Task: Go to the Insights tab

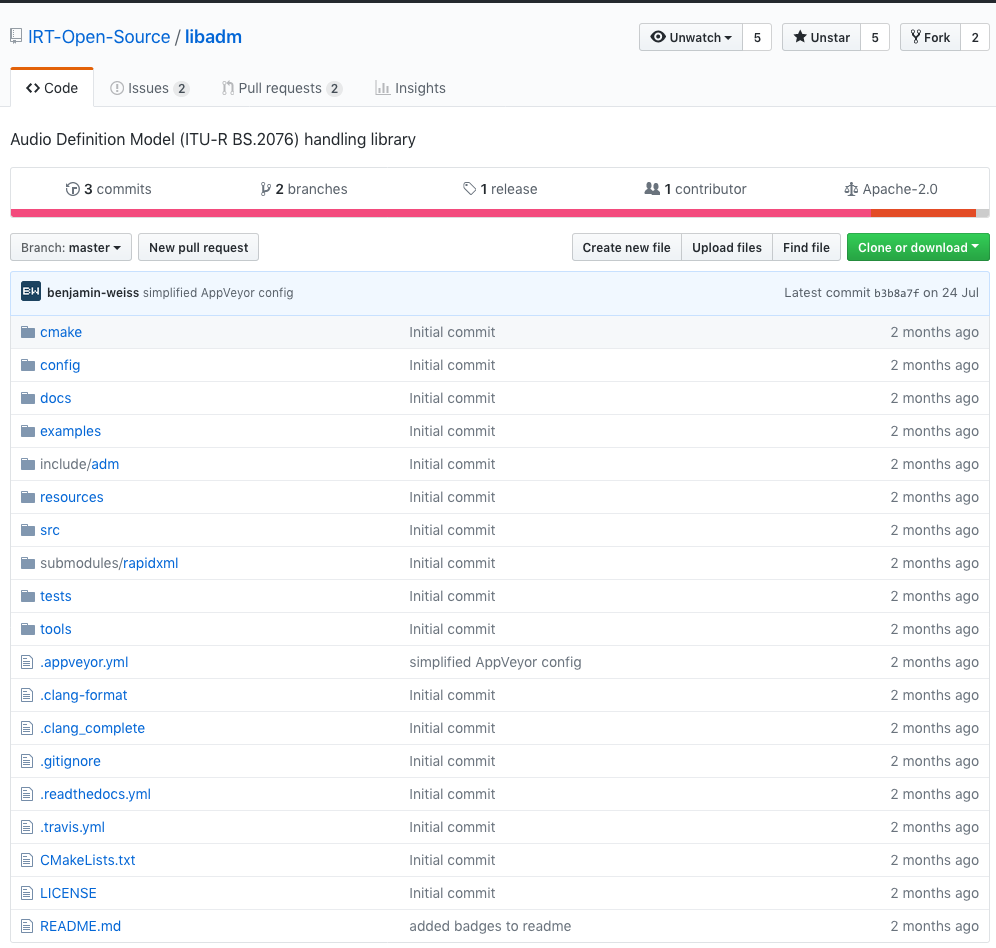Action: pos(410,88)
